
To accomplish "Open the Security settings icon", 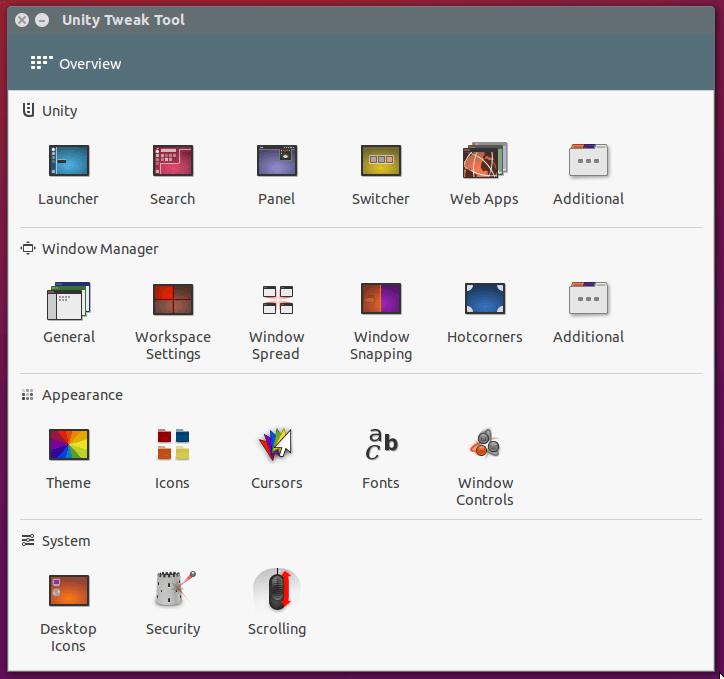I will coord(172,591).
